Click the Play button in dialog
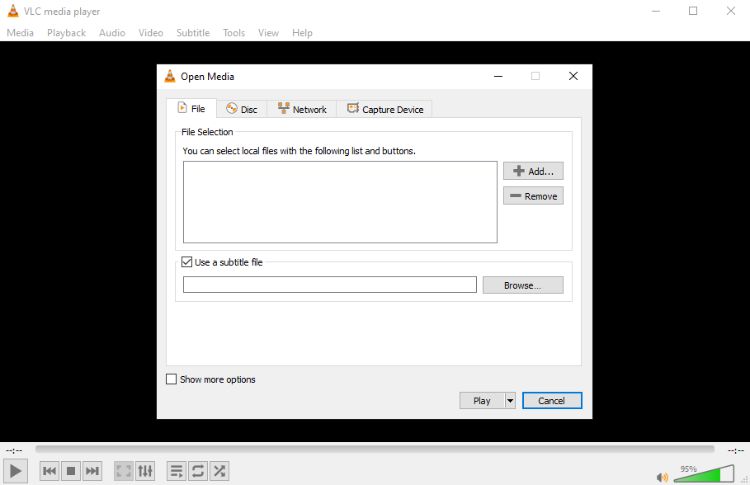 coord(482,401)
